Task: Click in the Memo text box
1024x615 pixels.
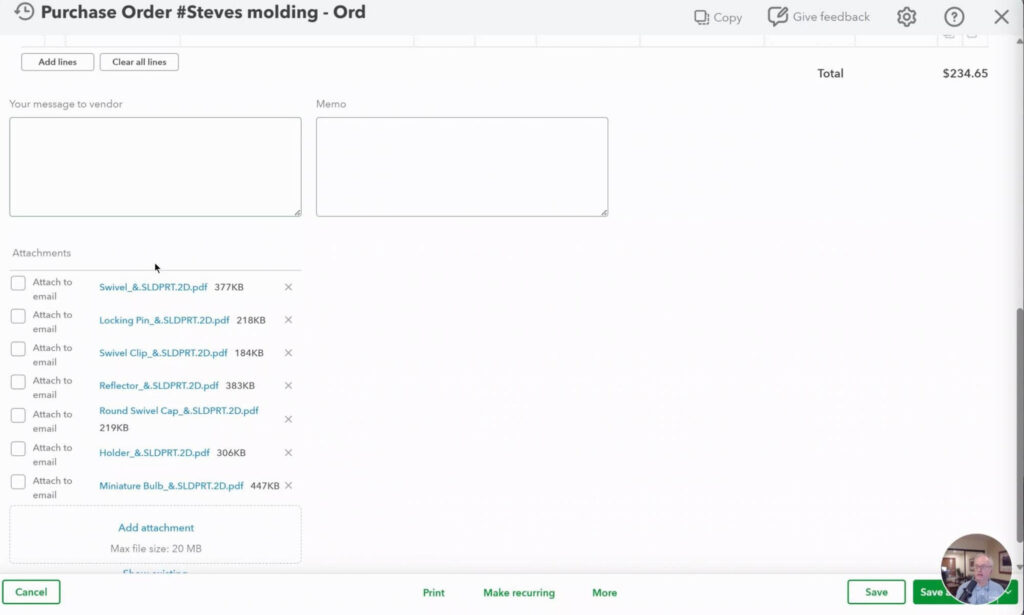Action: pyautogui.click(x=462, y=167)
